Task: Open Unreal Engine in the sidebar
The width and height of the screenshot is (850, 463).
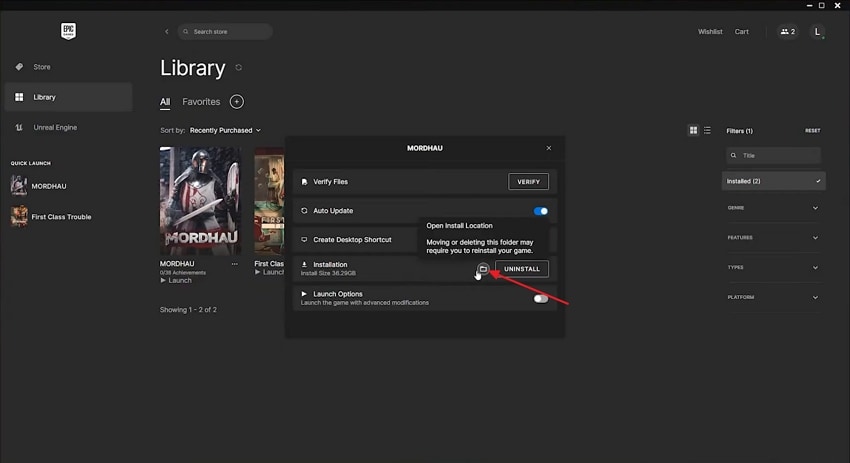Action: click(x=68, y=127)
